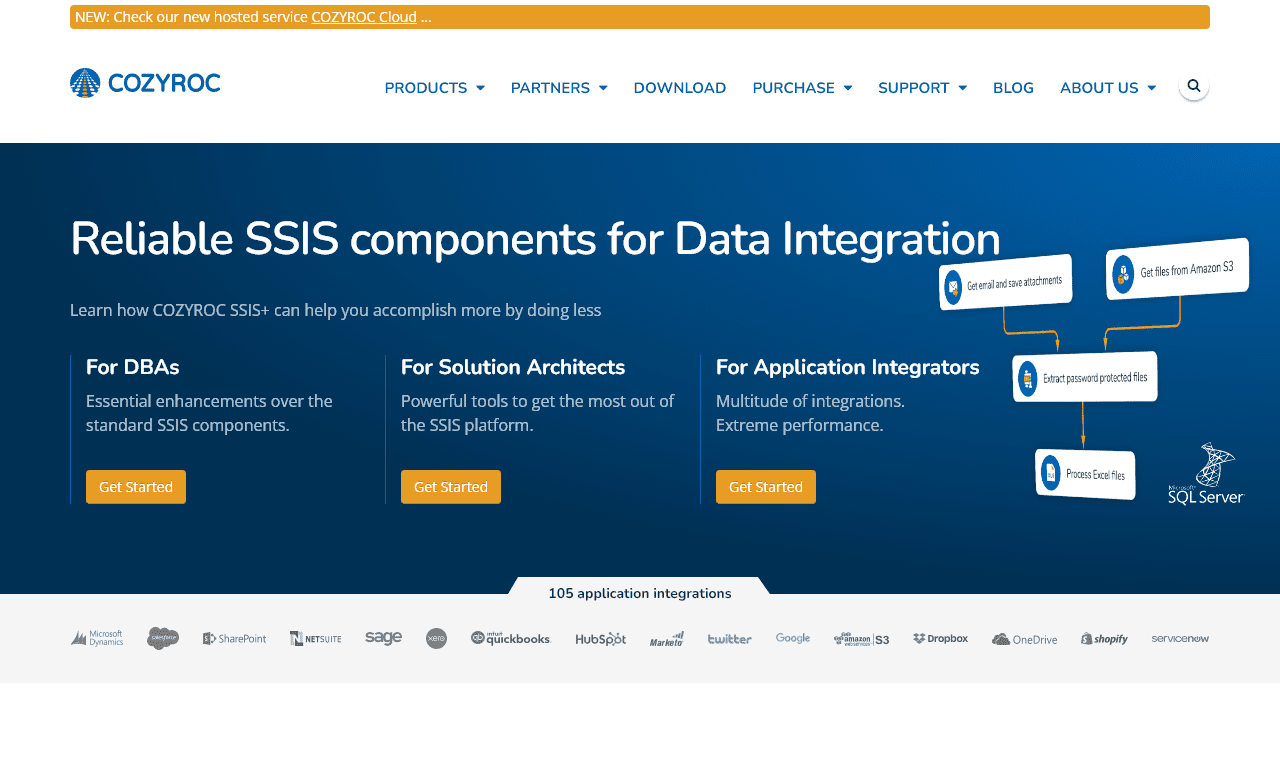The height and width of the screenshot is (768, 1280).
Task: Click the Twitter logo
Action: 730,639
